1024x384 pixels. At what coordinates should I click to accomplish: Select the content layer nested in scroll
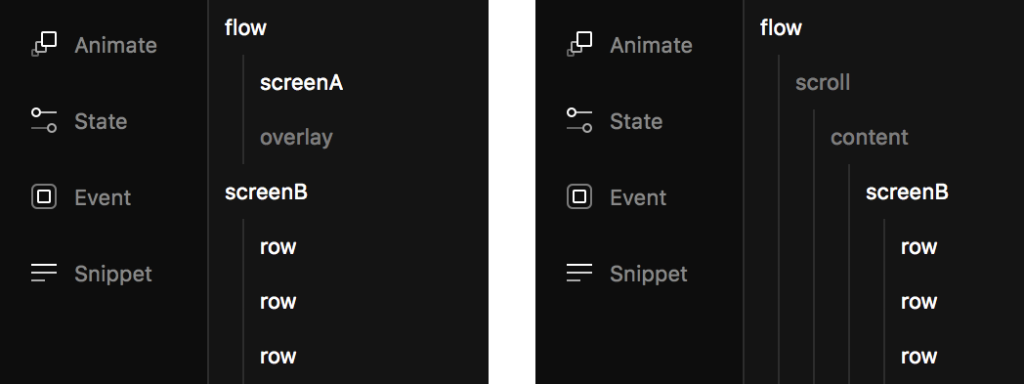point(869,138)
